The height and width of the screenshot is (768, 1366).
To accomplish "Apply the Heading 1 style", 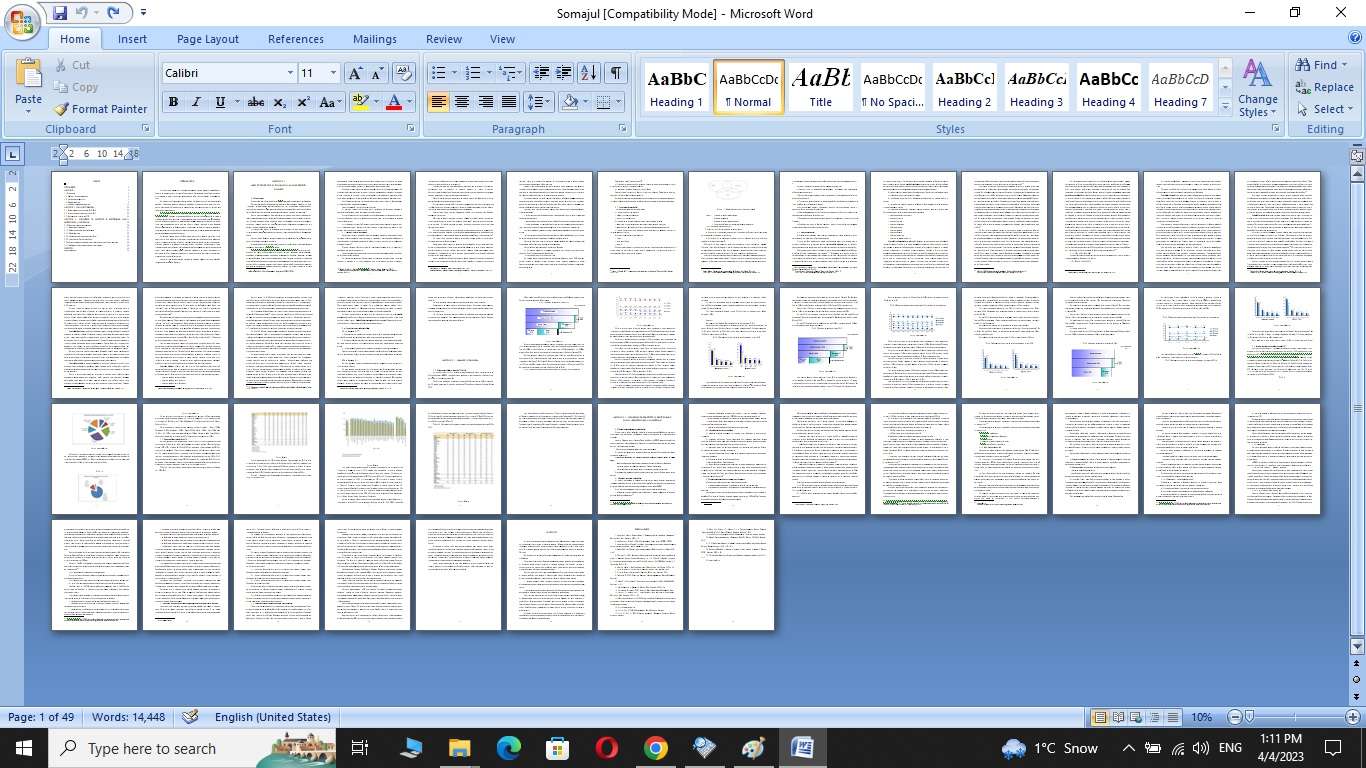I will (x=676, y=88).
